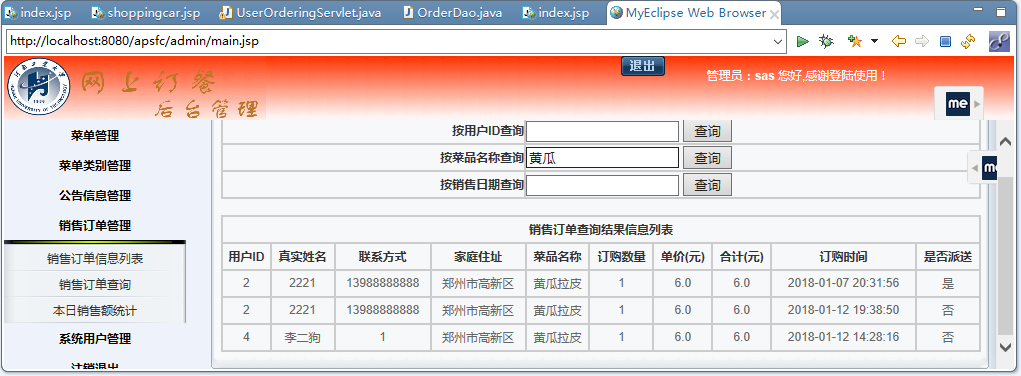Go back with the yellow left arrow

click(899, 41)
